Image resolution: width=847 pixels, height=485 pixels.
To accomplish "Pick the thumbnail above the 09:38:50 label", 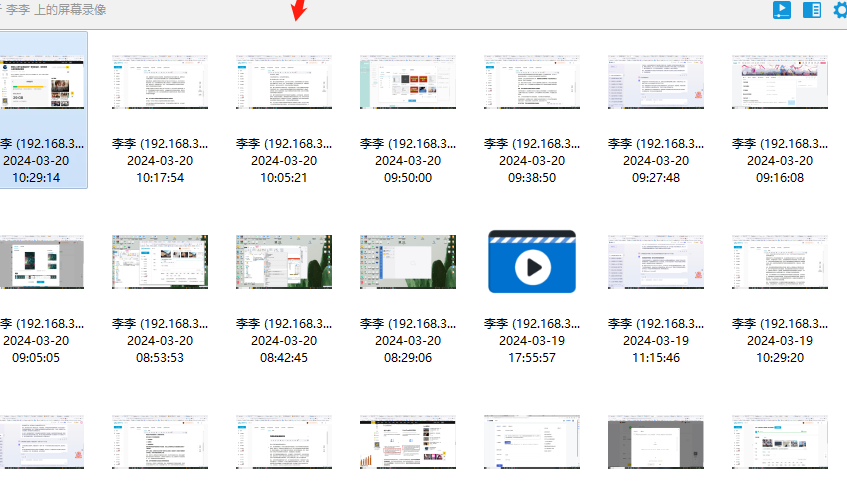I will tap(532, 82).
